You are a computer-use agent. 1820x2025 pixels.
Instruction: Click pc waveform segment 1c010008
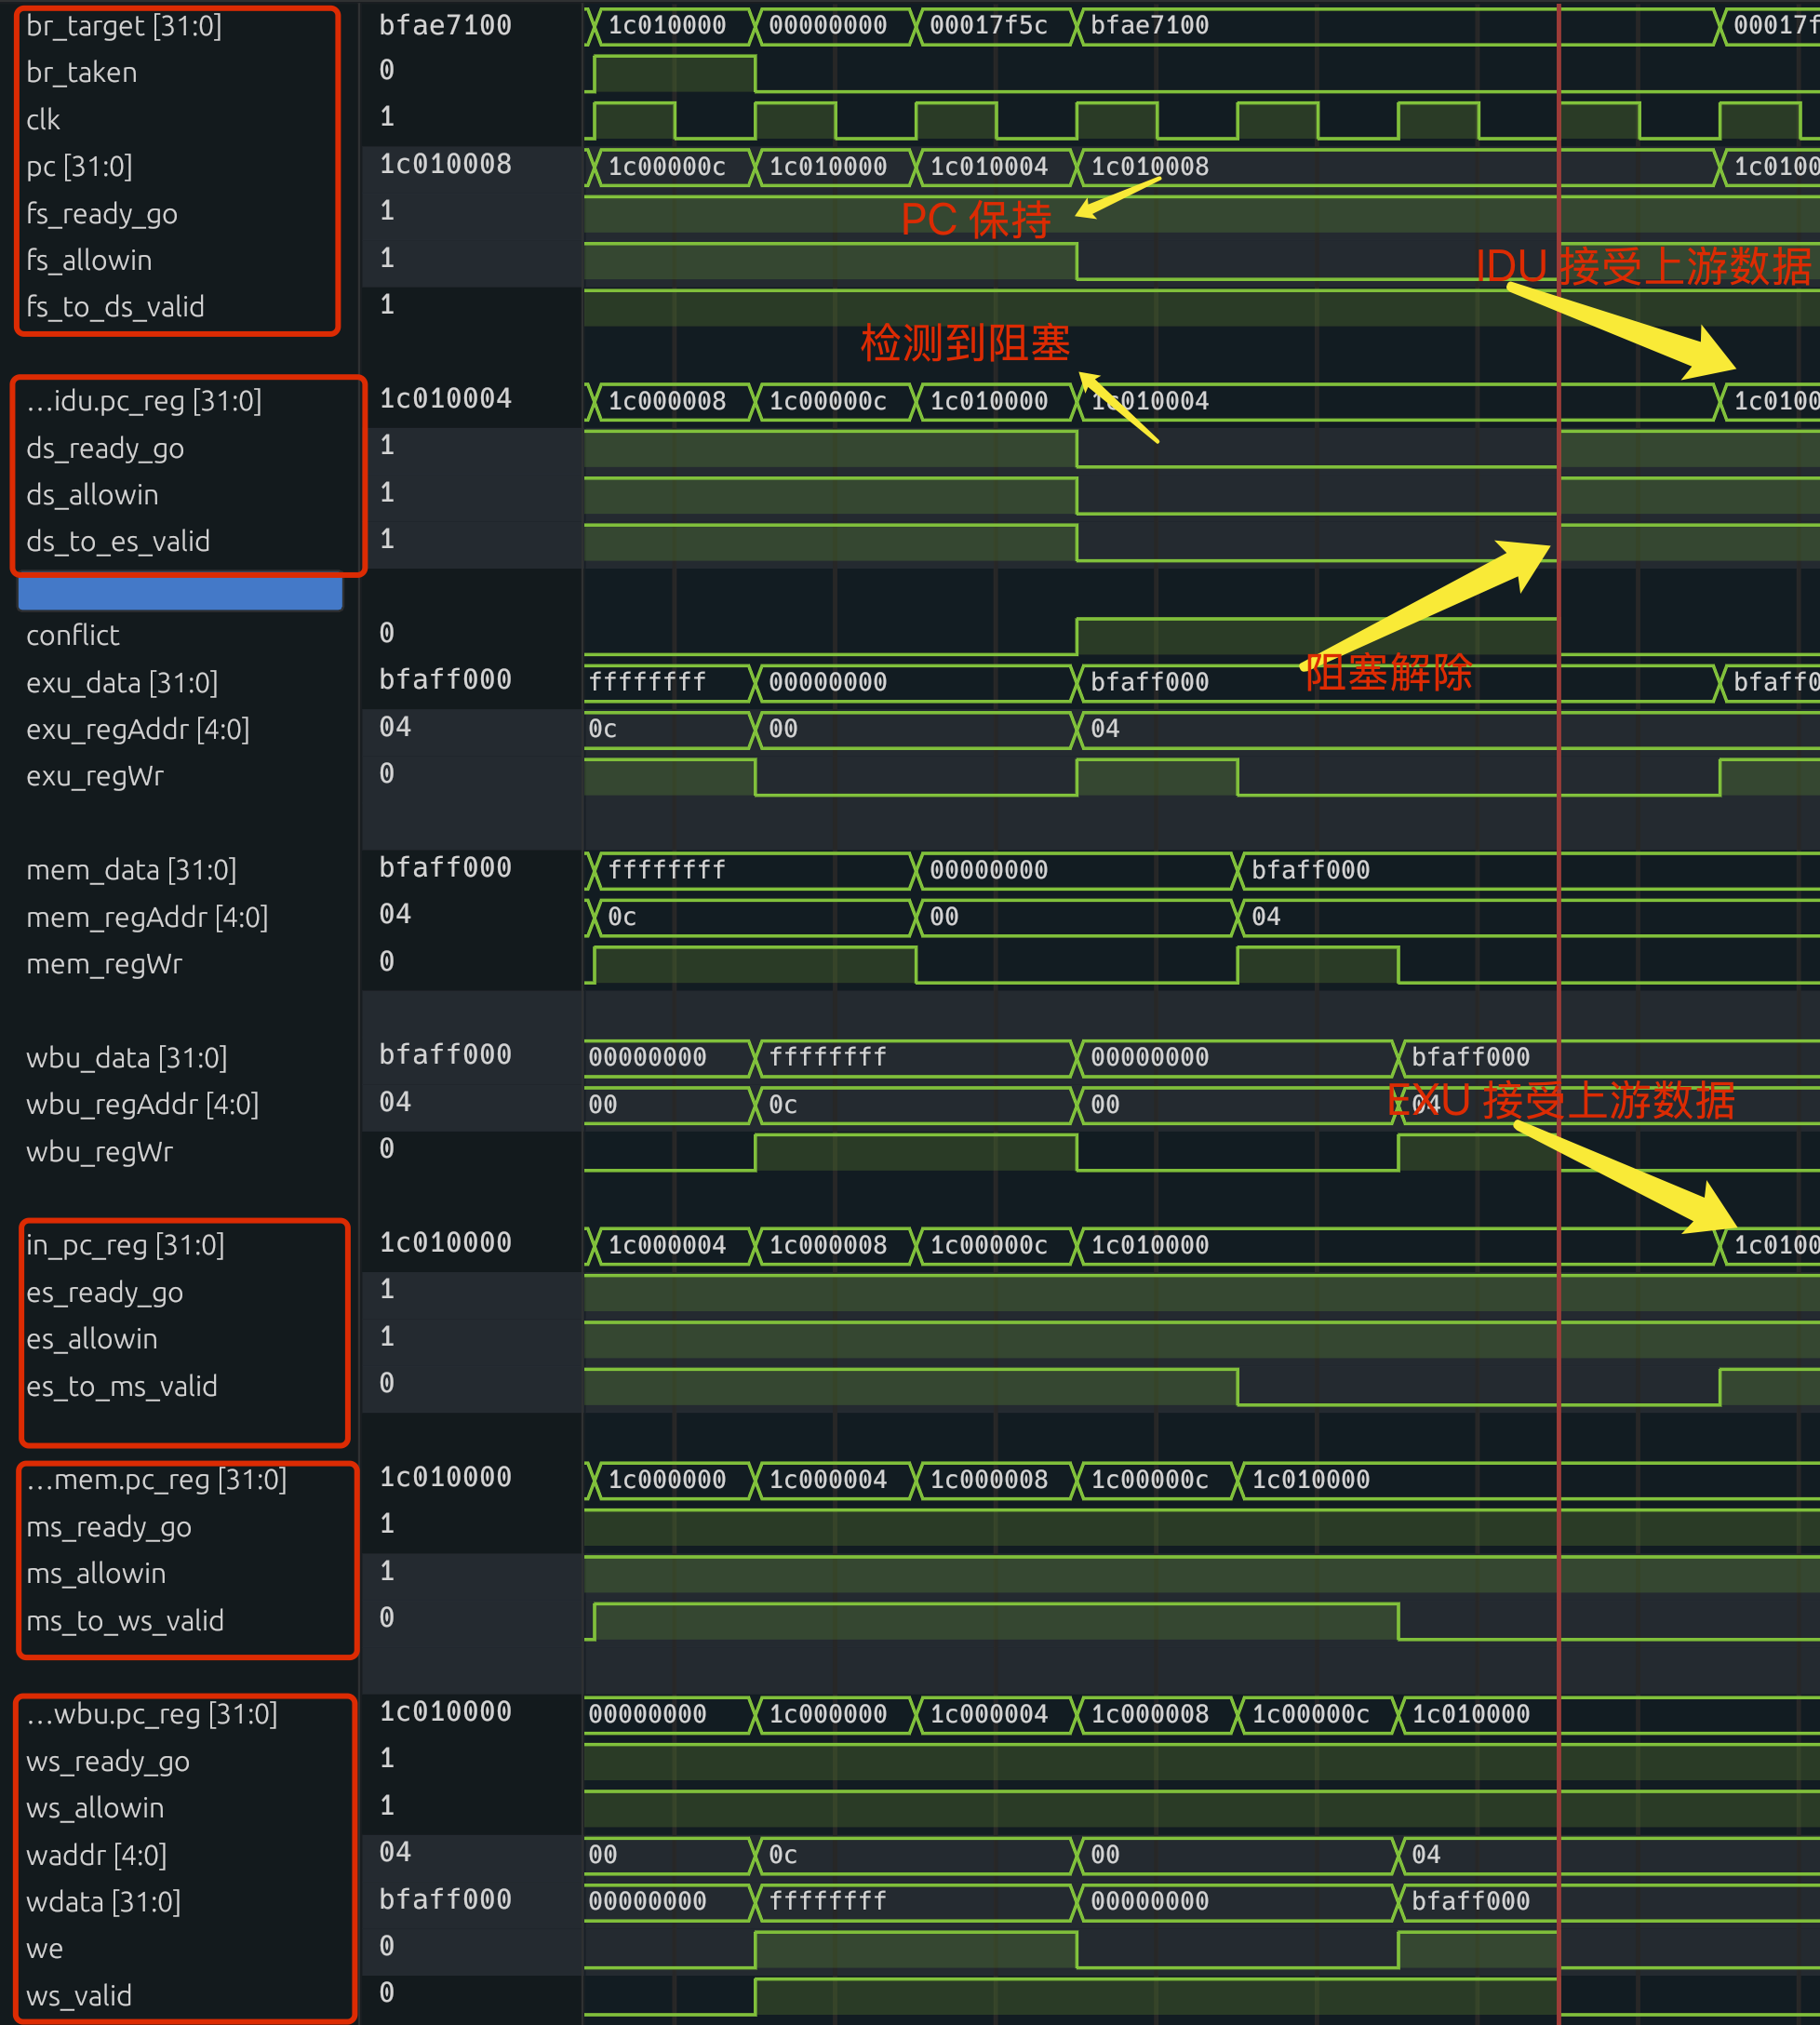(x=1150, y=167)
